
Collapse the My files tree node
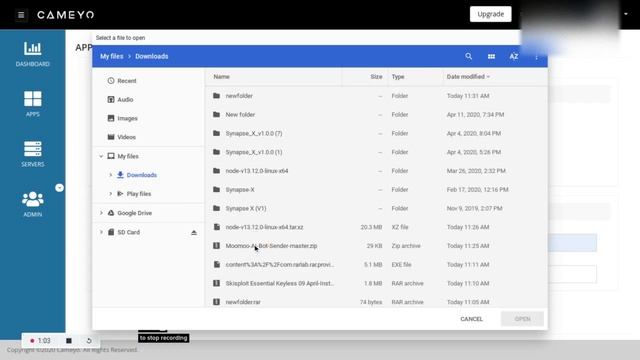tap(101, 156)
